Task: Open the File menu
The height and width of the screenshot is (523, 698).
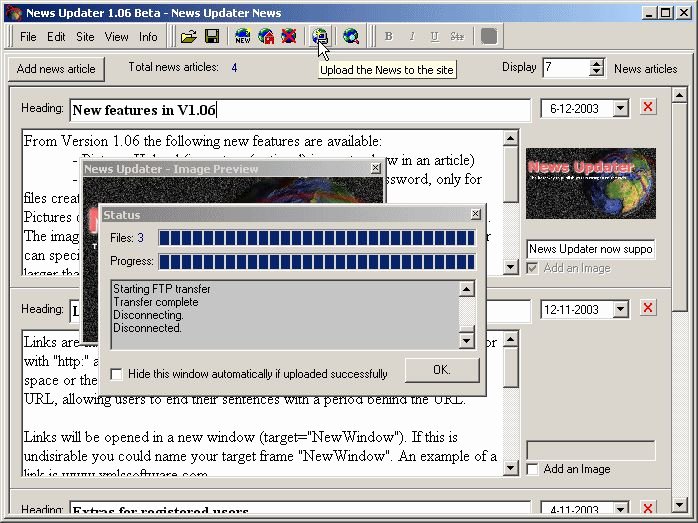Action: [x=28, y=36]
